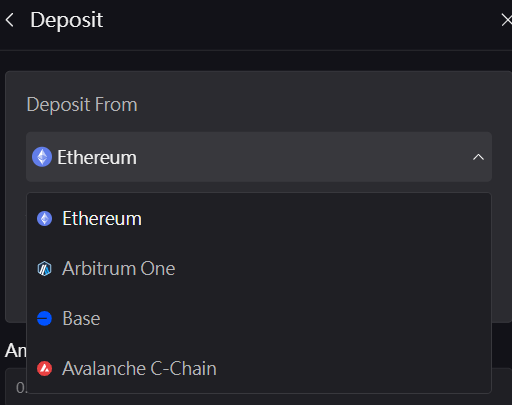Click the Arbitrum One logo icon
The height and width of the screenshot is (405, 512).
44,269
